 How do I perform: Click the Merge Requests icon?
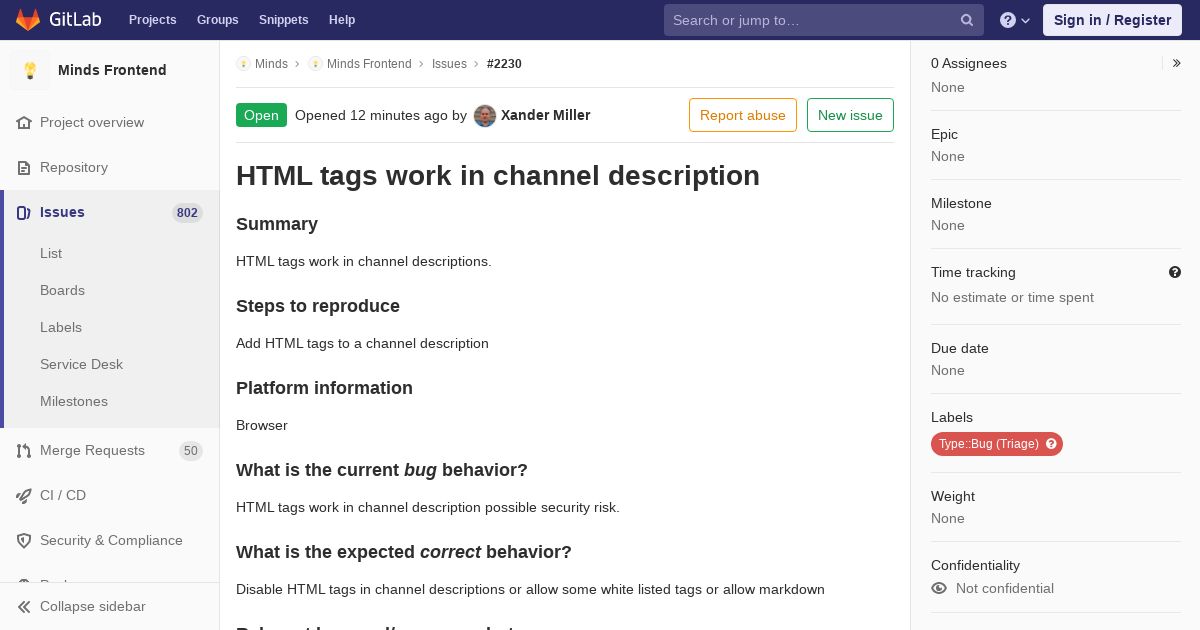(24, 451)
